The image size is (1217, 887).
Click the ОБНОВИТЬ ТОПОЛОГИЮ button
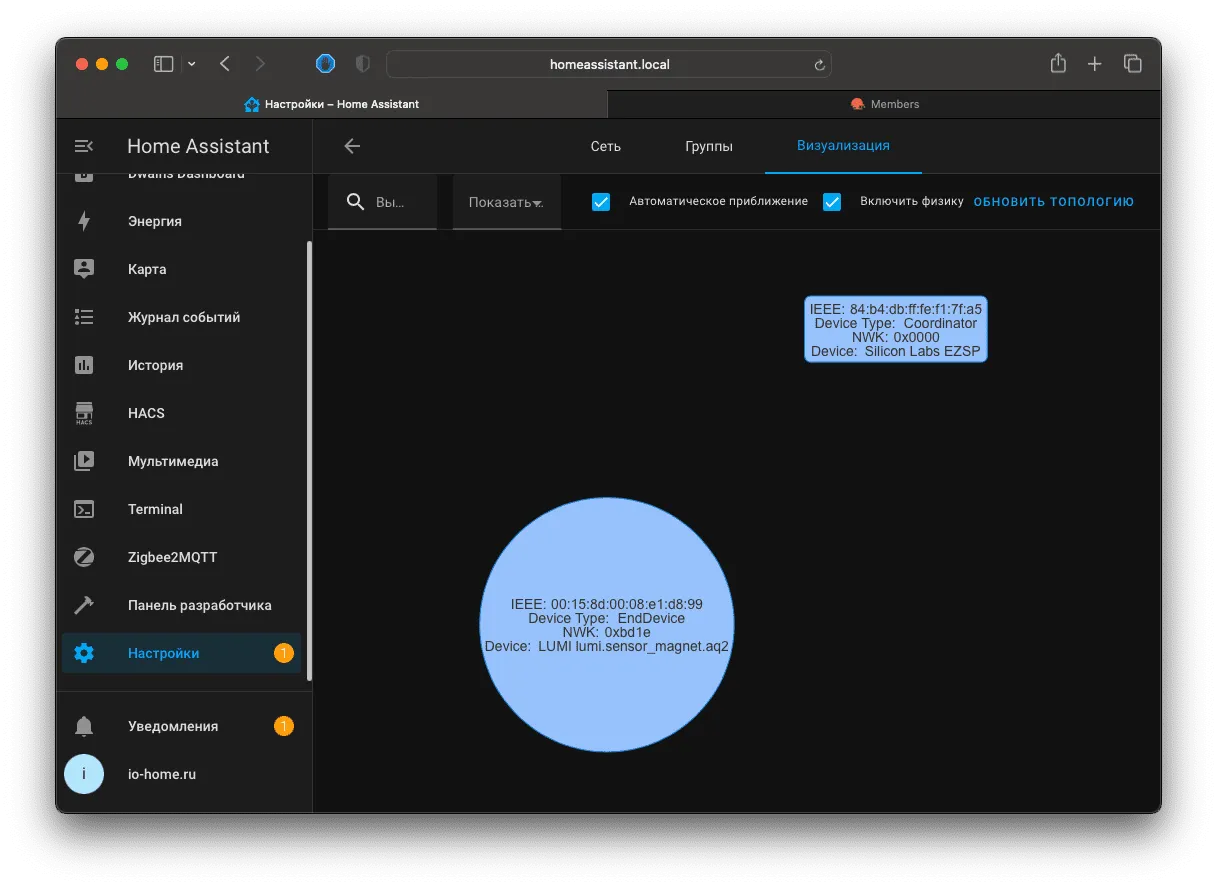point(1054,202)
